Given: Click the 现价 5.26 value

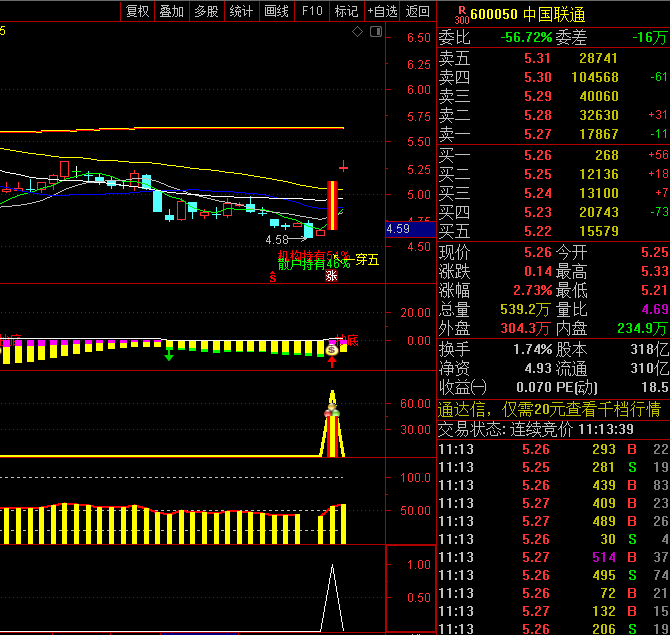Looking at the screenshot, I should coord(538,252).
